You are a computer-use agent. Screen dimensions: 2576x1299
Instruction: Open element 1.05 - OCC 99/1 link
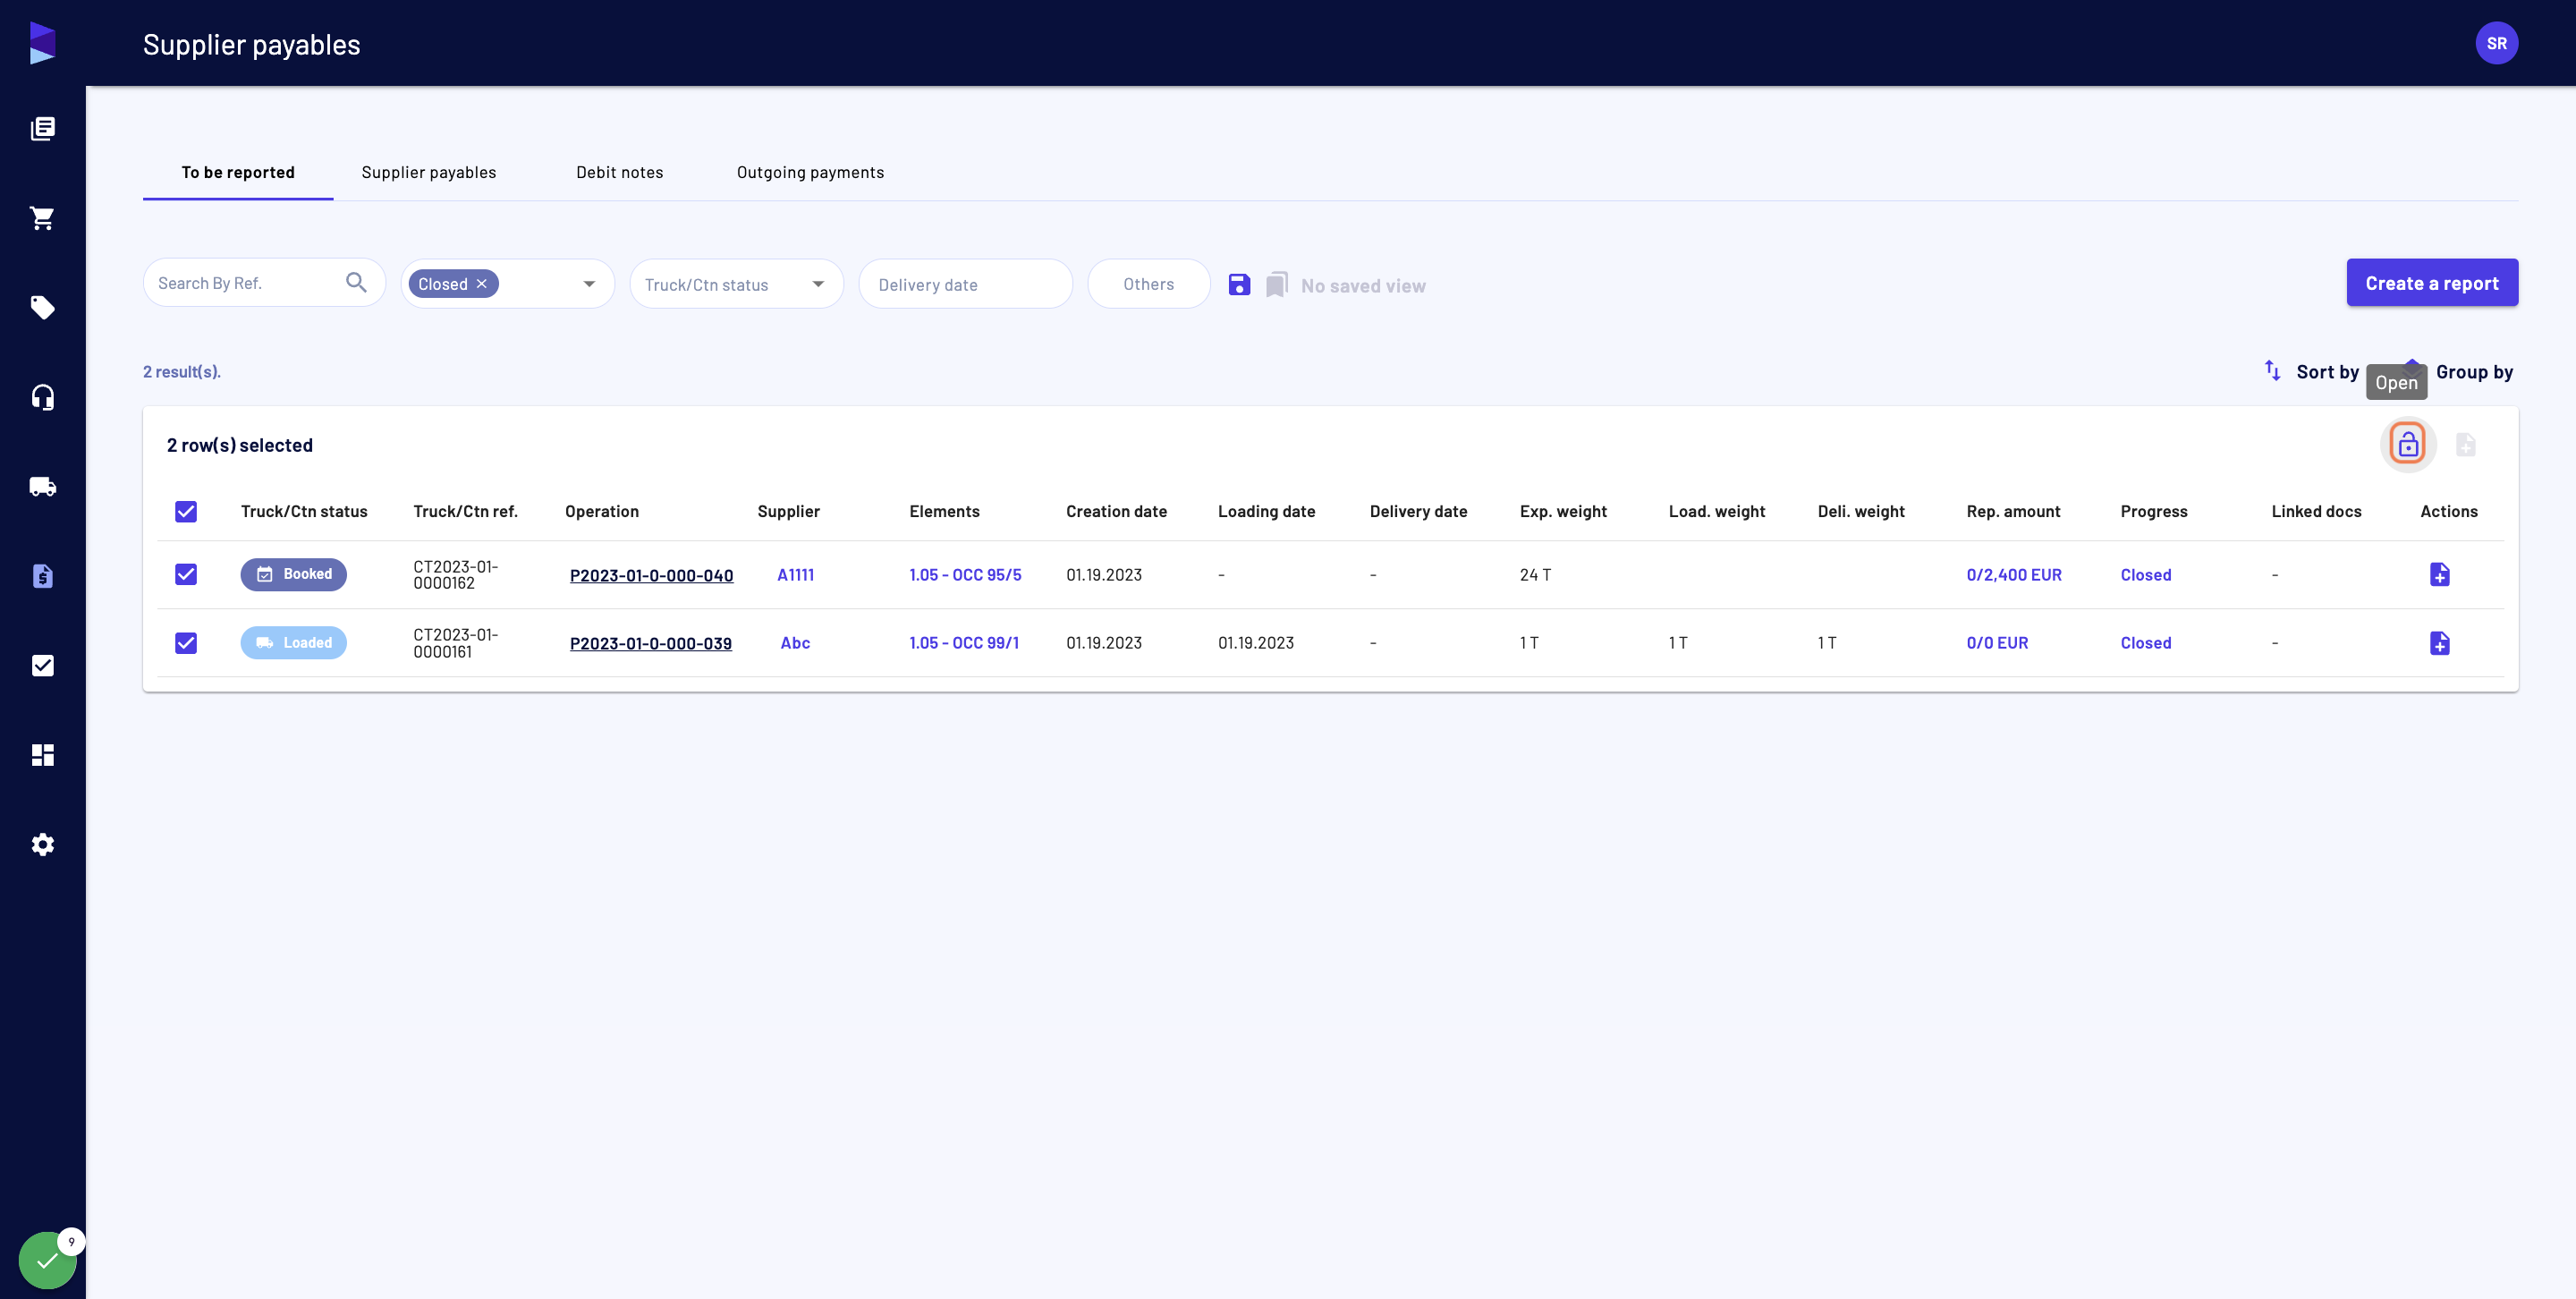(x=963, y=643)
